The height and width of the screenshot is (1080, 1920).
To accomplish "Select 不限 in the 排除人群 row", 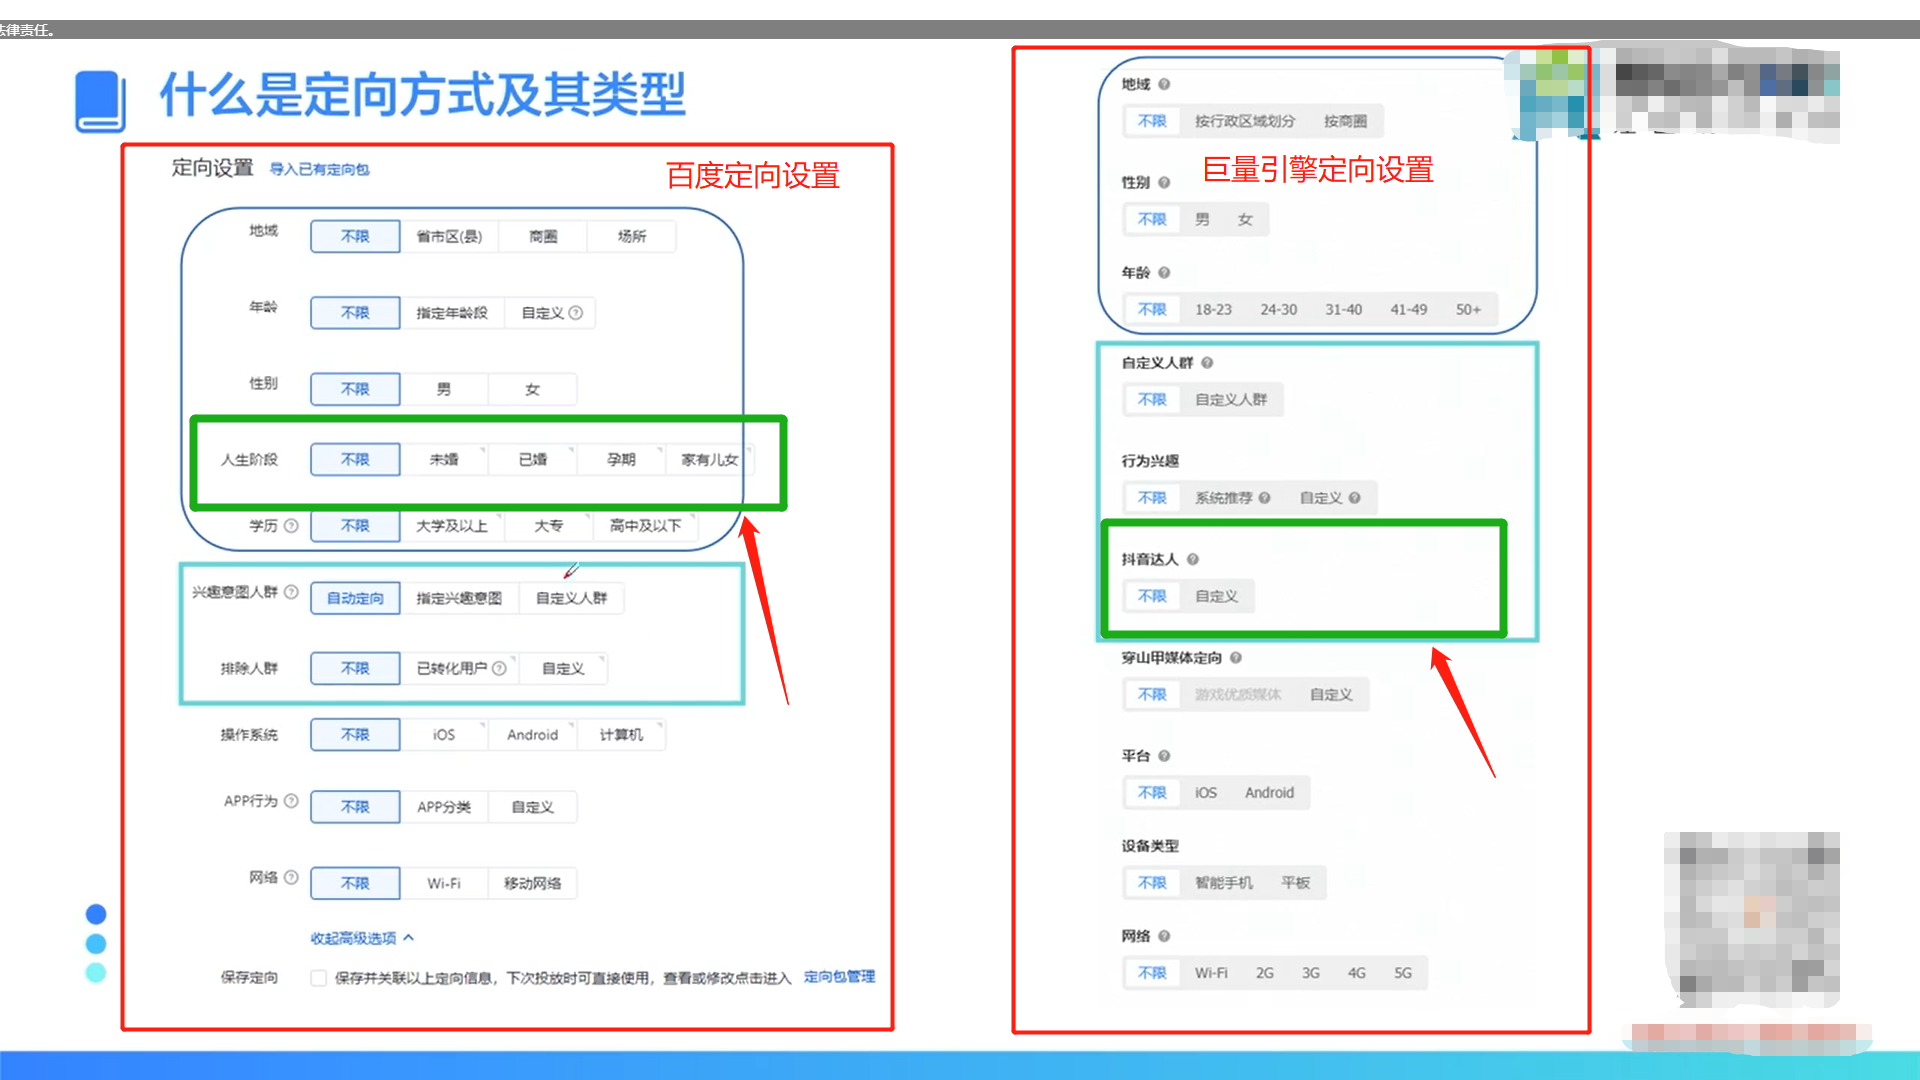I will click(x=355, y=668).
